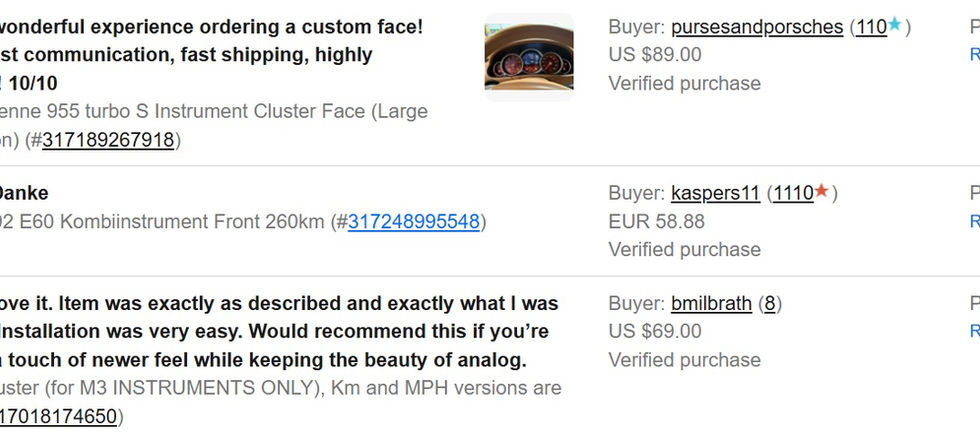980x436 pixels.
Task: Visit buyer kaspers11 profile
Action: coord(715,193)
